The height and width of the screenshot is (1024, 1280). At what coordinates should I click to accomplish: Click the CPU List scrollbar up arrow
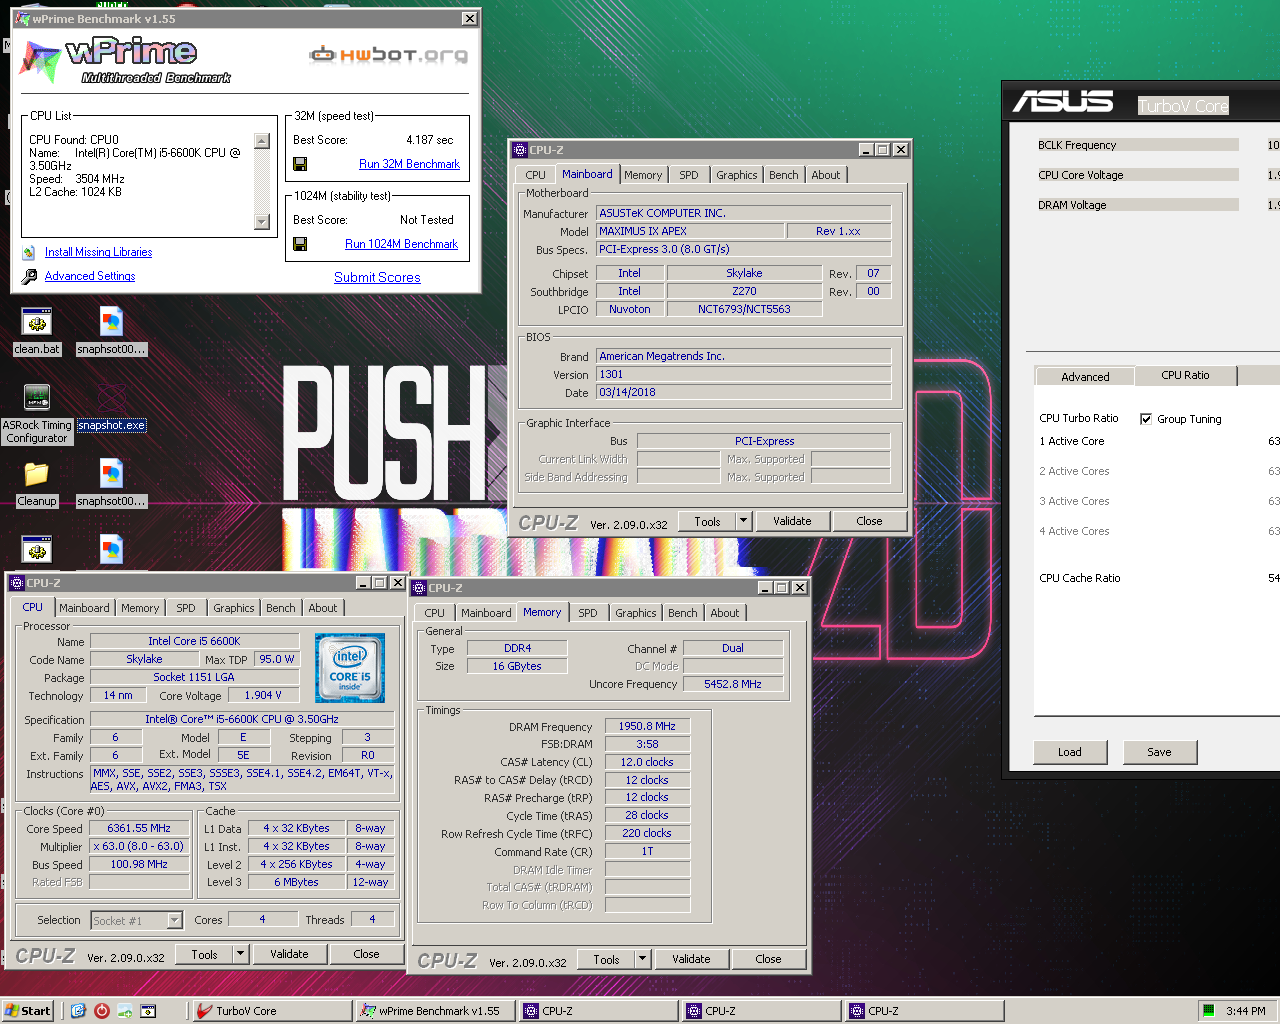point(262,141)
